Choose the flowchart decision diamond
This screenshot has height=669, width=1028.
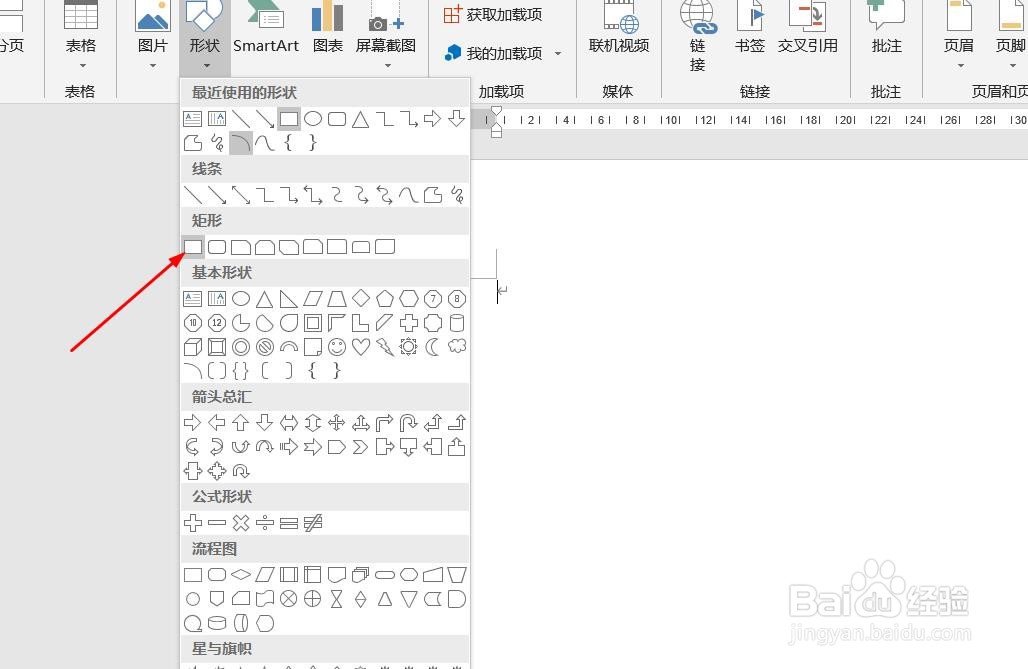pos(241,575)
